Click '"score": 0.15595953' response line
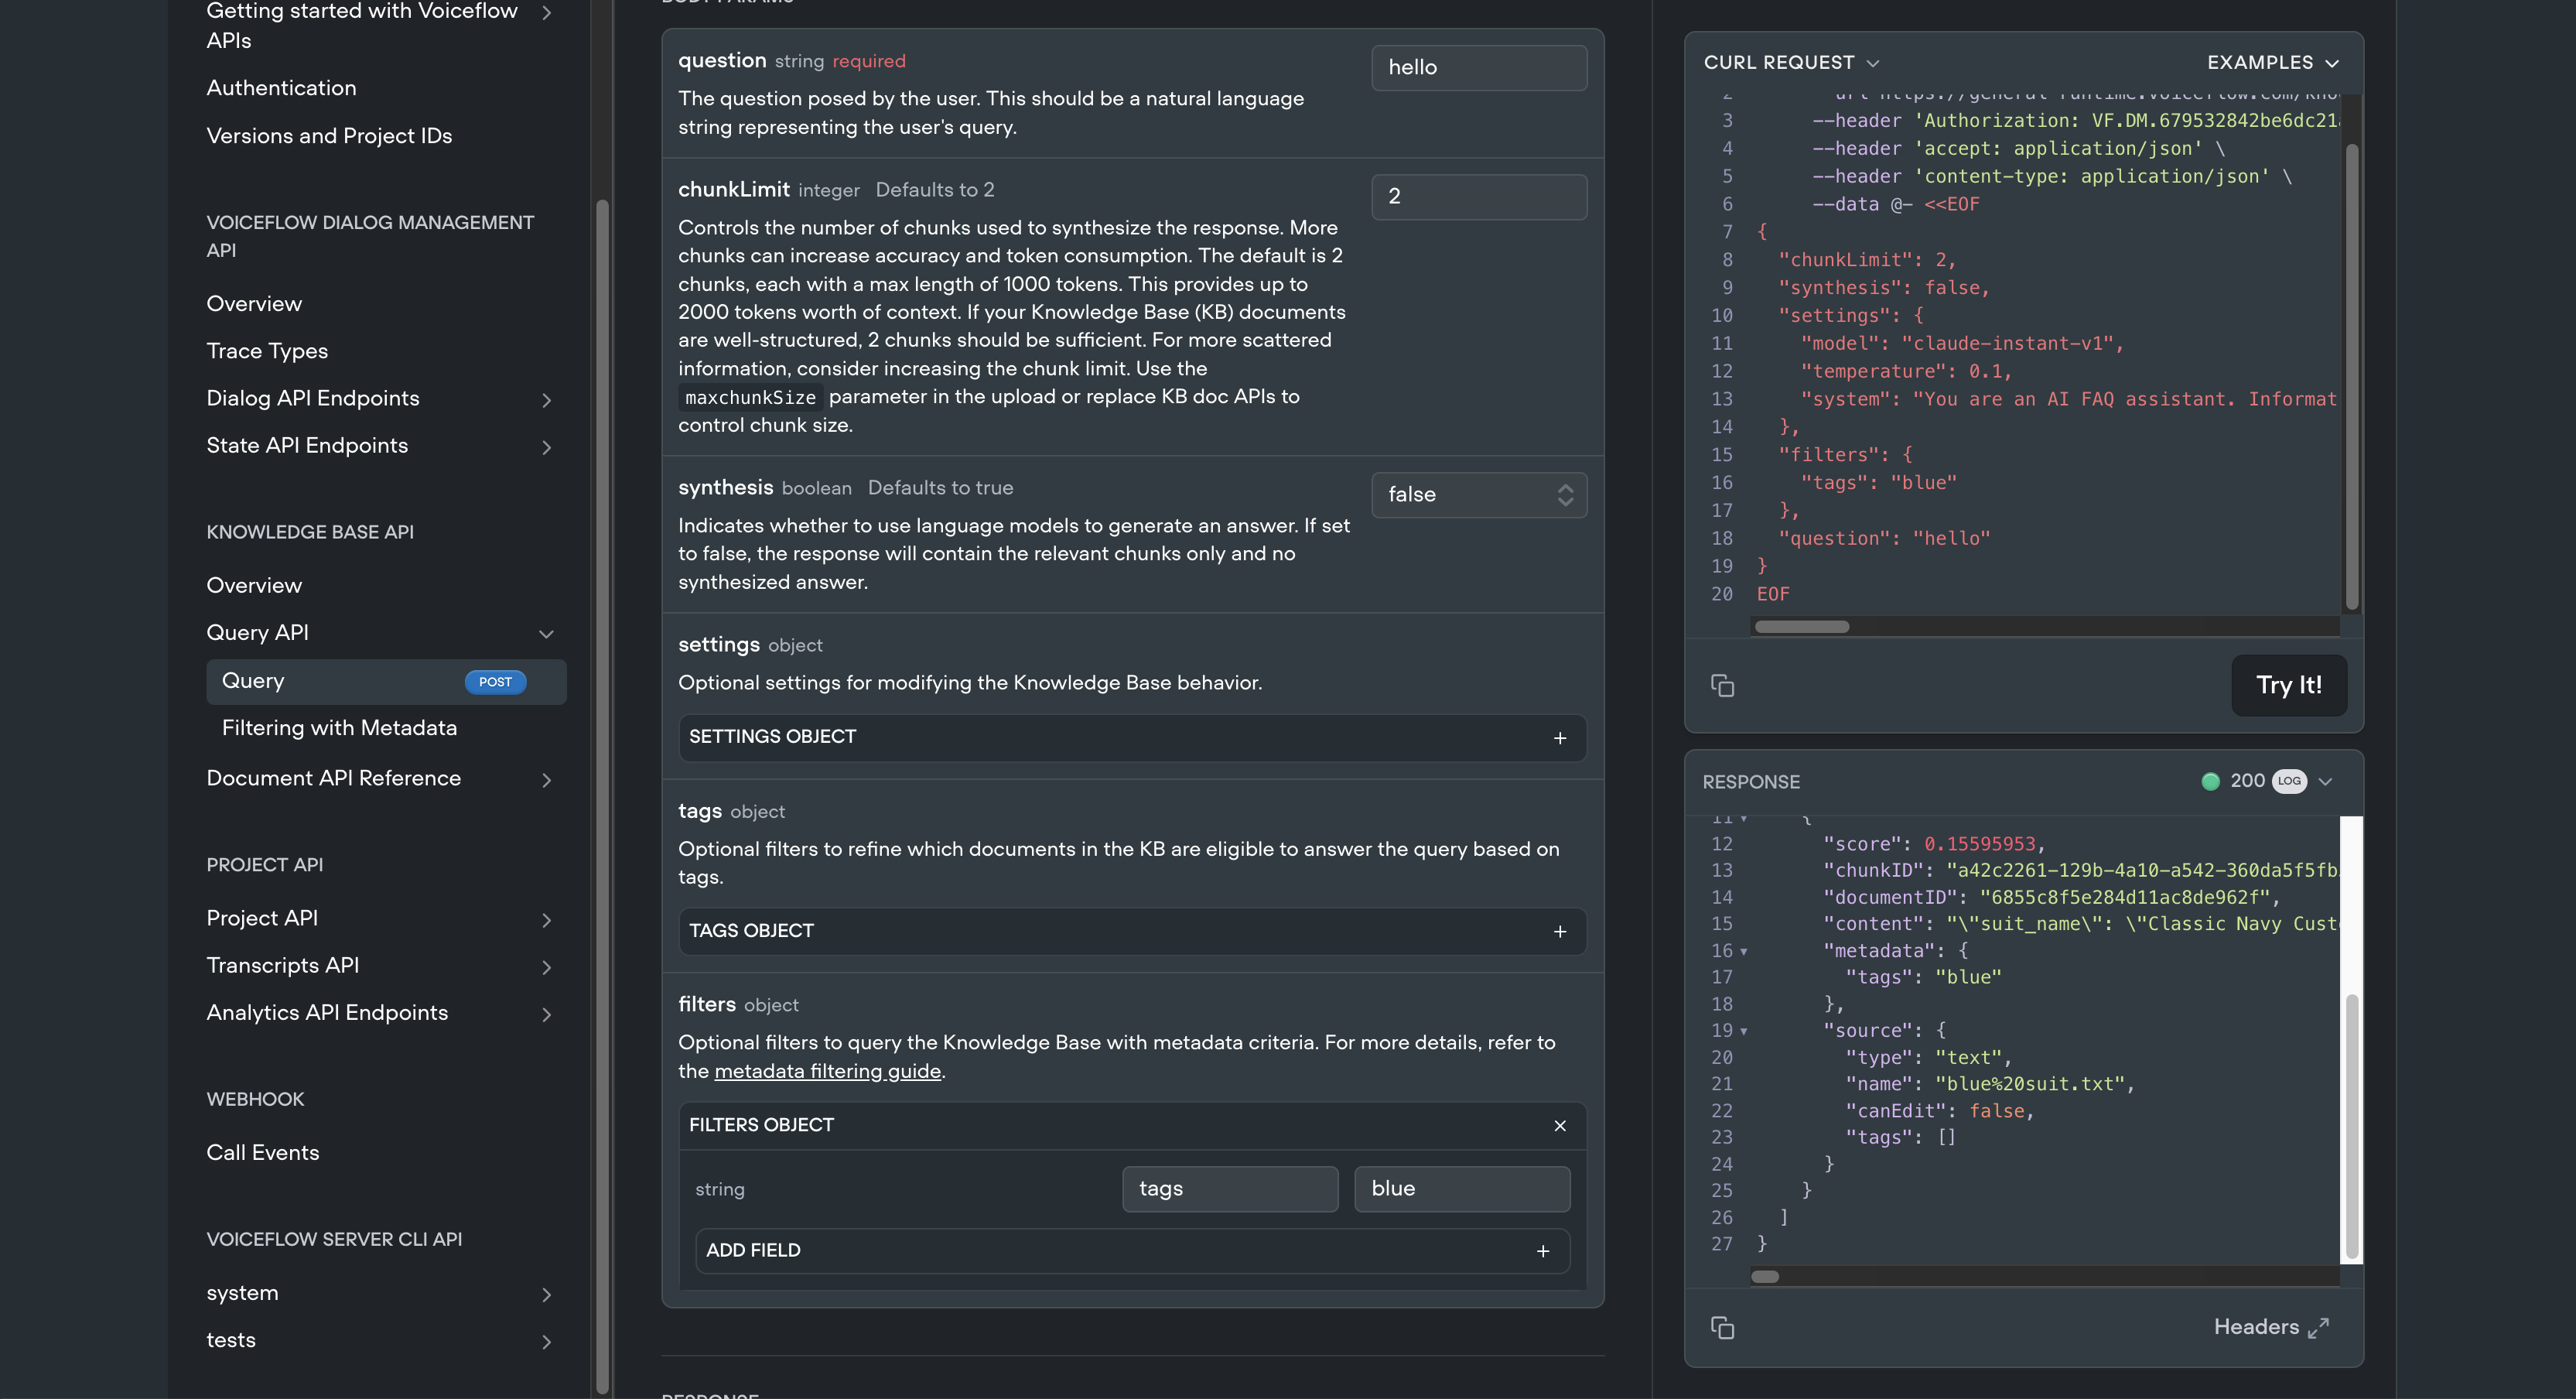This screenshot has width=2576, height=1399. point(1934,844)
